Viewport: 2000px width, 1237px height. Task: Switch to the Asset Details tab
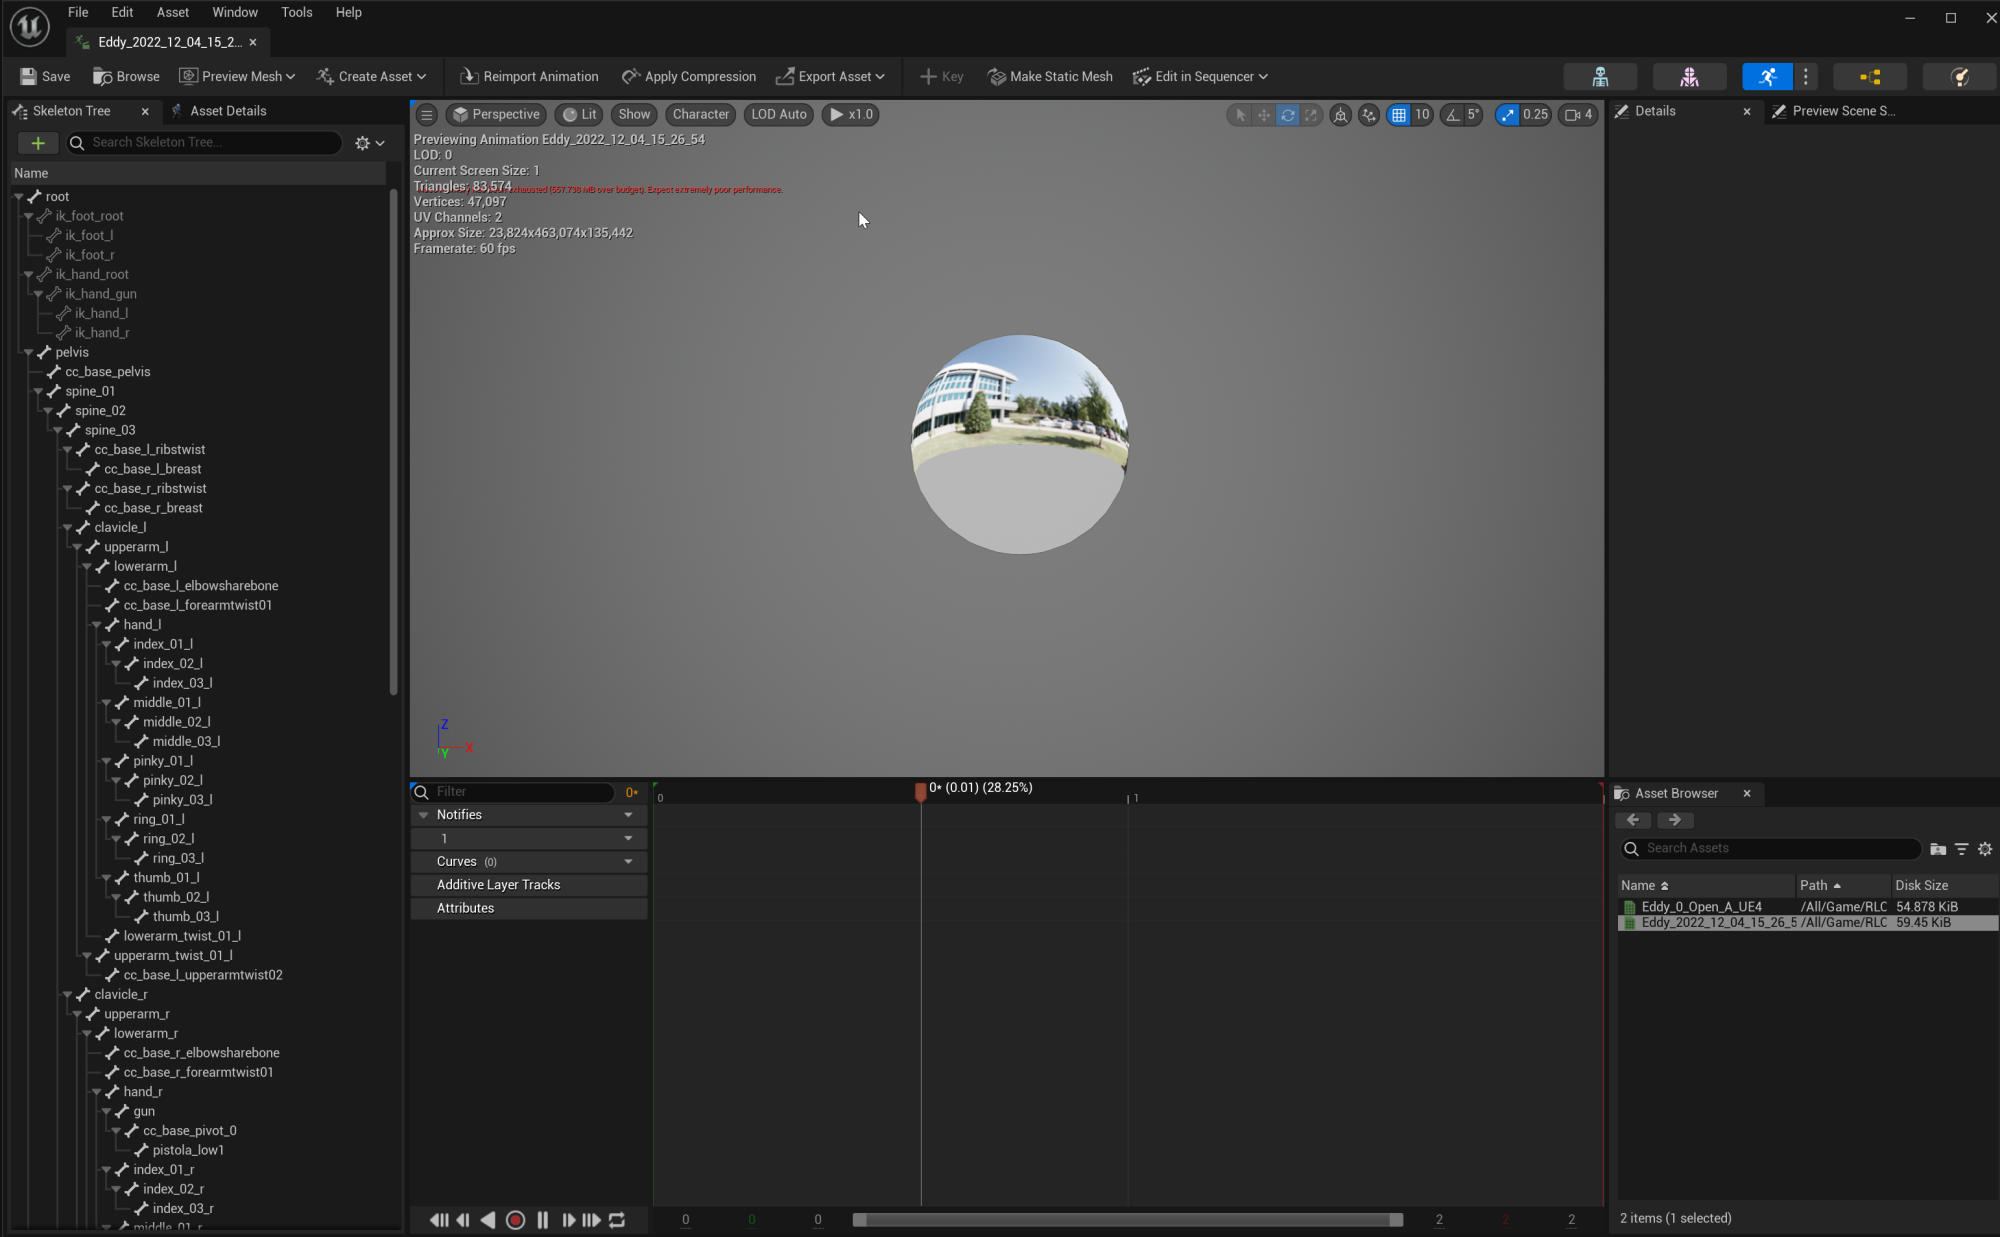tap(219, 111)
